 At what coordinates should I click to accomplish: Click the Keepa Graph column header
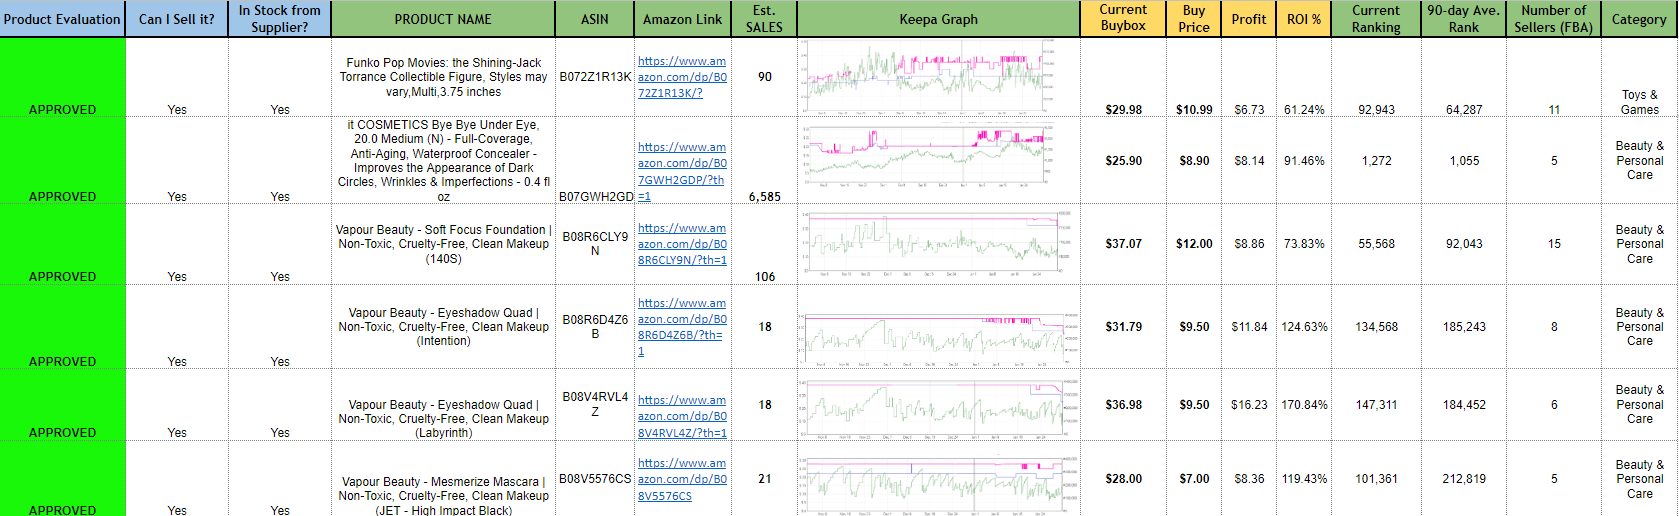(938, 19)
